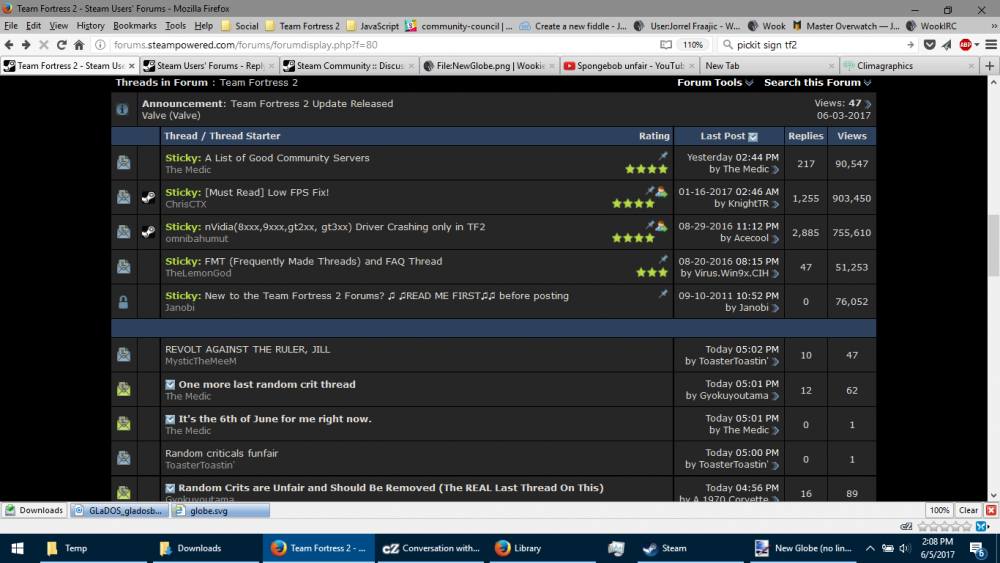Open the Adblock Plus dropdown arrow

pos(977,45)
